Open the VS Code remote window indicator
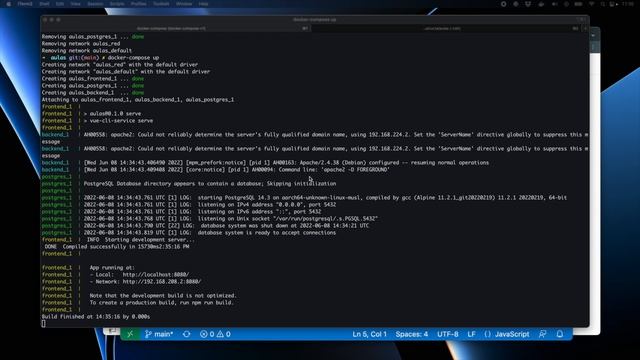This screenshot has width=640, height=360. [130, 334]
